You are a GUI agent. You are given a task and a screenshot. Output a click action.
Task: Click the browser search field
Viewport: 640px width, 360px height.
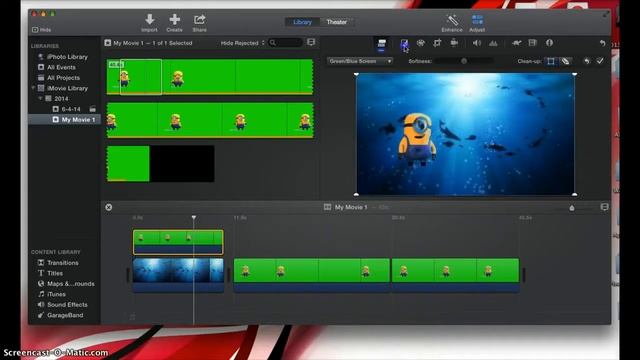pyautogui.click(x=285, y=43)
